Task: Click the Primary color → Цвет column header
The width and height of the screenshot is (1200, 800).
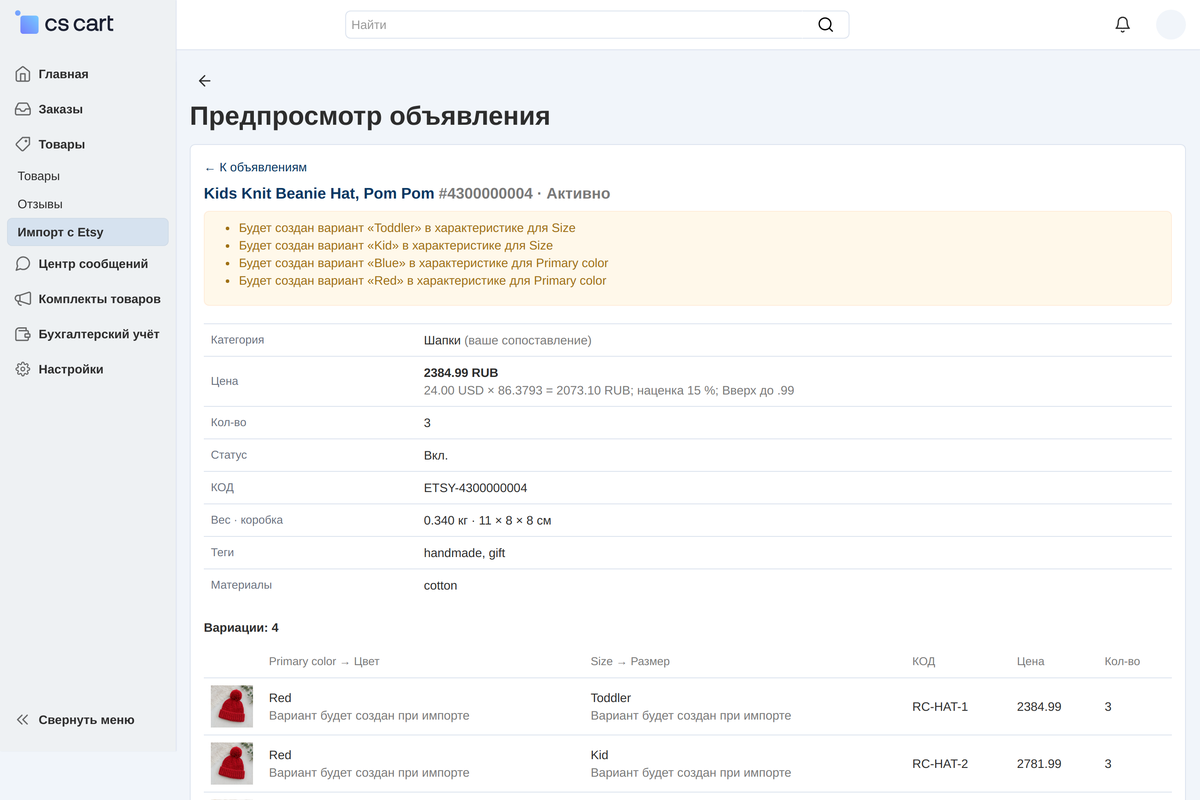Action: pos(324,661)
